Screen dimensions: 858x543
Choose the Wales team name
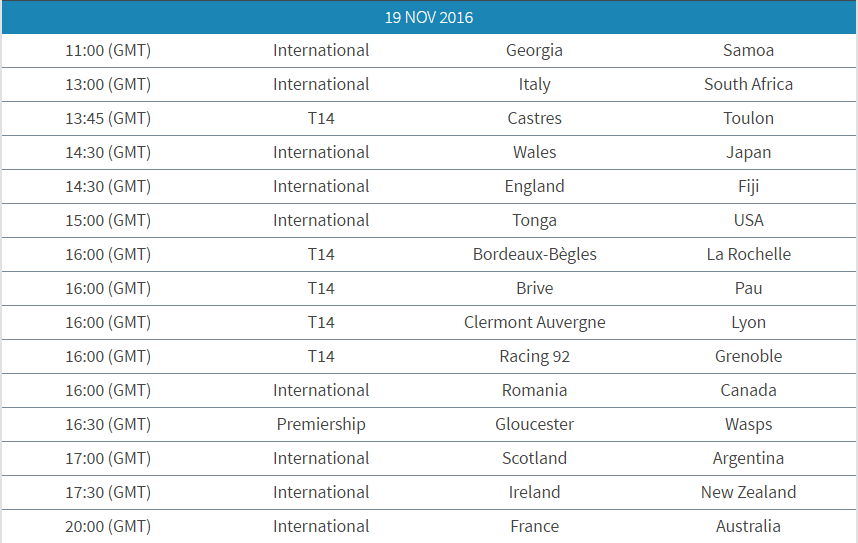point(534,152)
